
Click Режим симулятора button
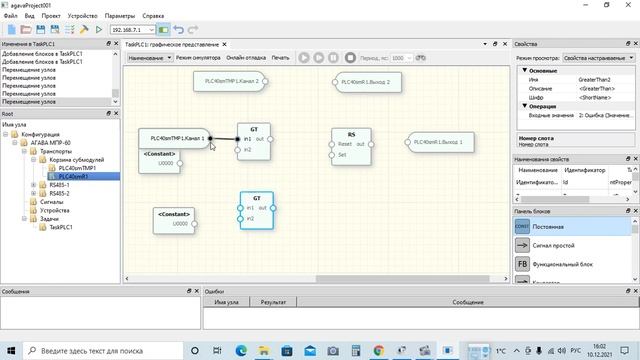198,58
